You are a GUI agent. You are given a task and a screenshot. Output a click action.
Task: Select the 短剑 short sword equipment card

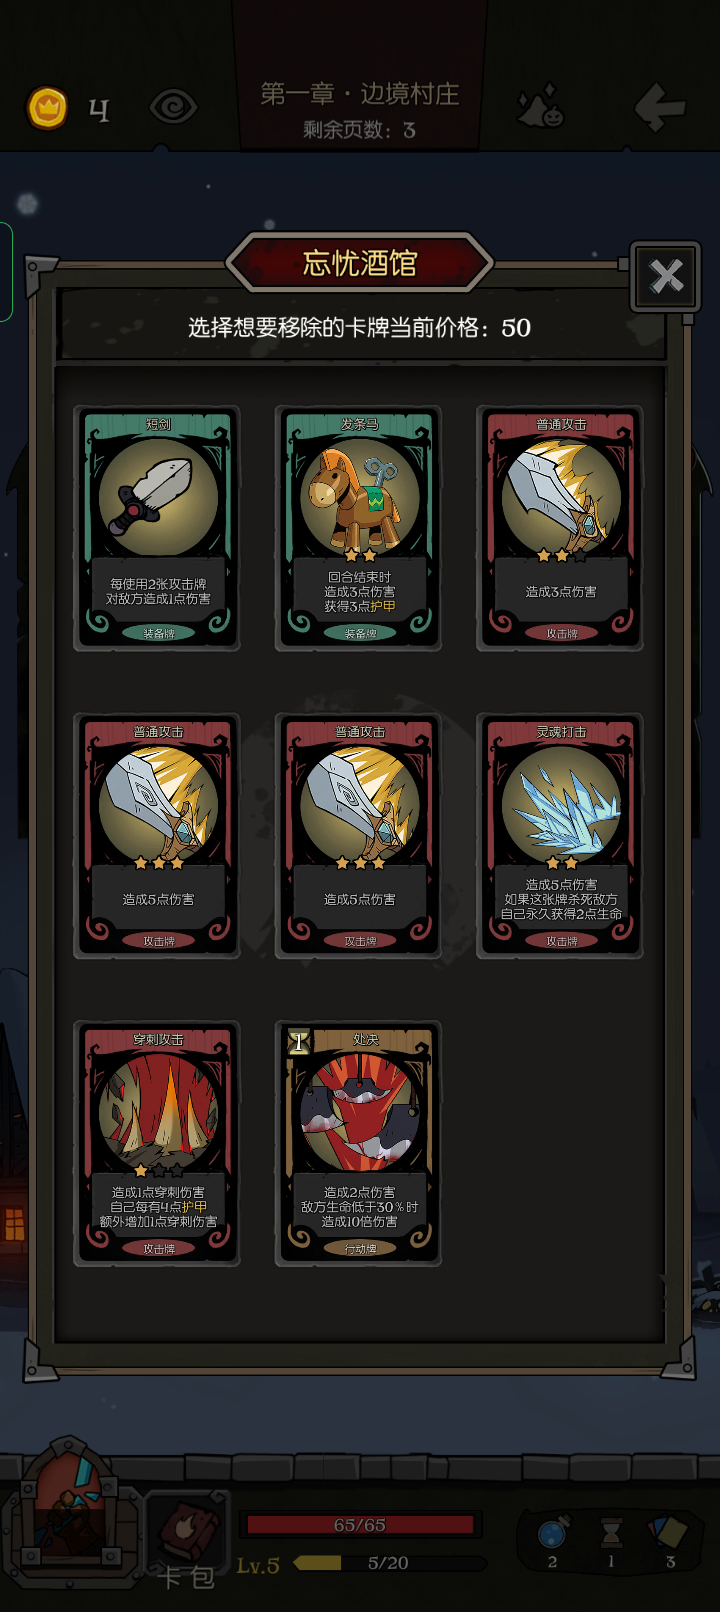[x=158, y=528]
